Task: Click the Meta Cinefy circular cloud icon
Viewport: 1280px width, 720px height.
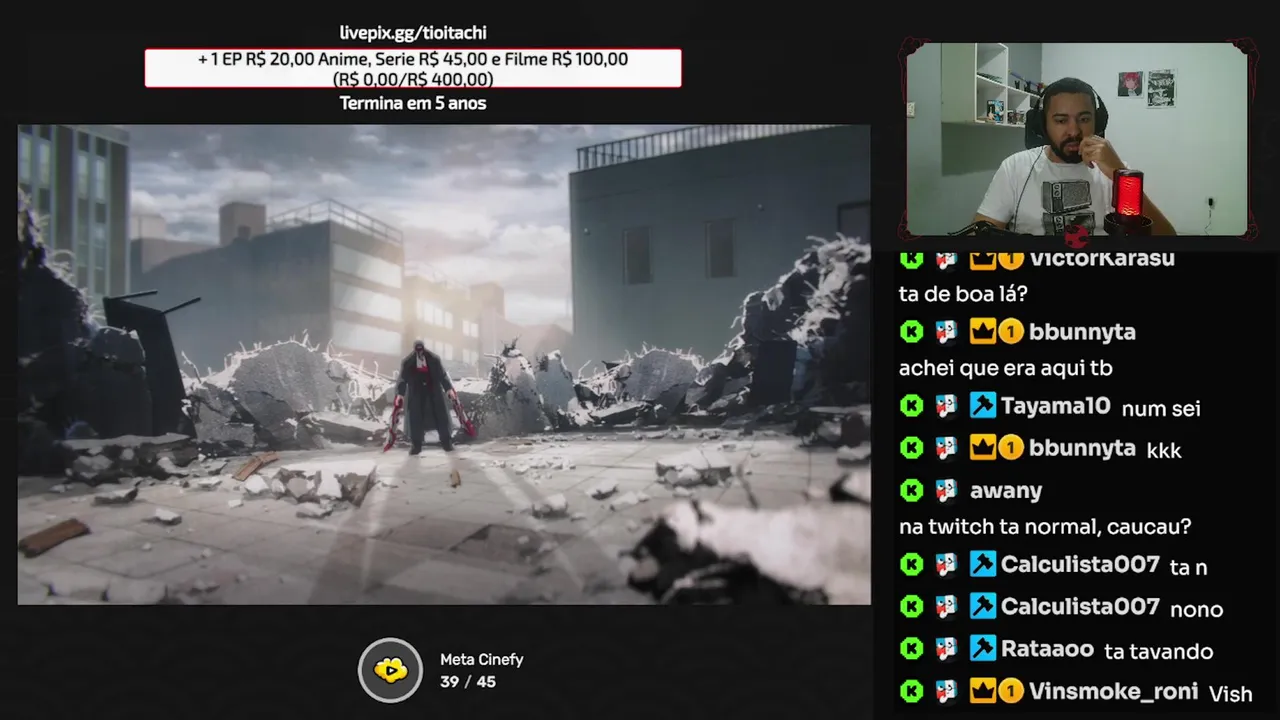Action: click(x=391, y=670)
